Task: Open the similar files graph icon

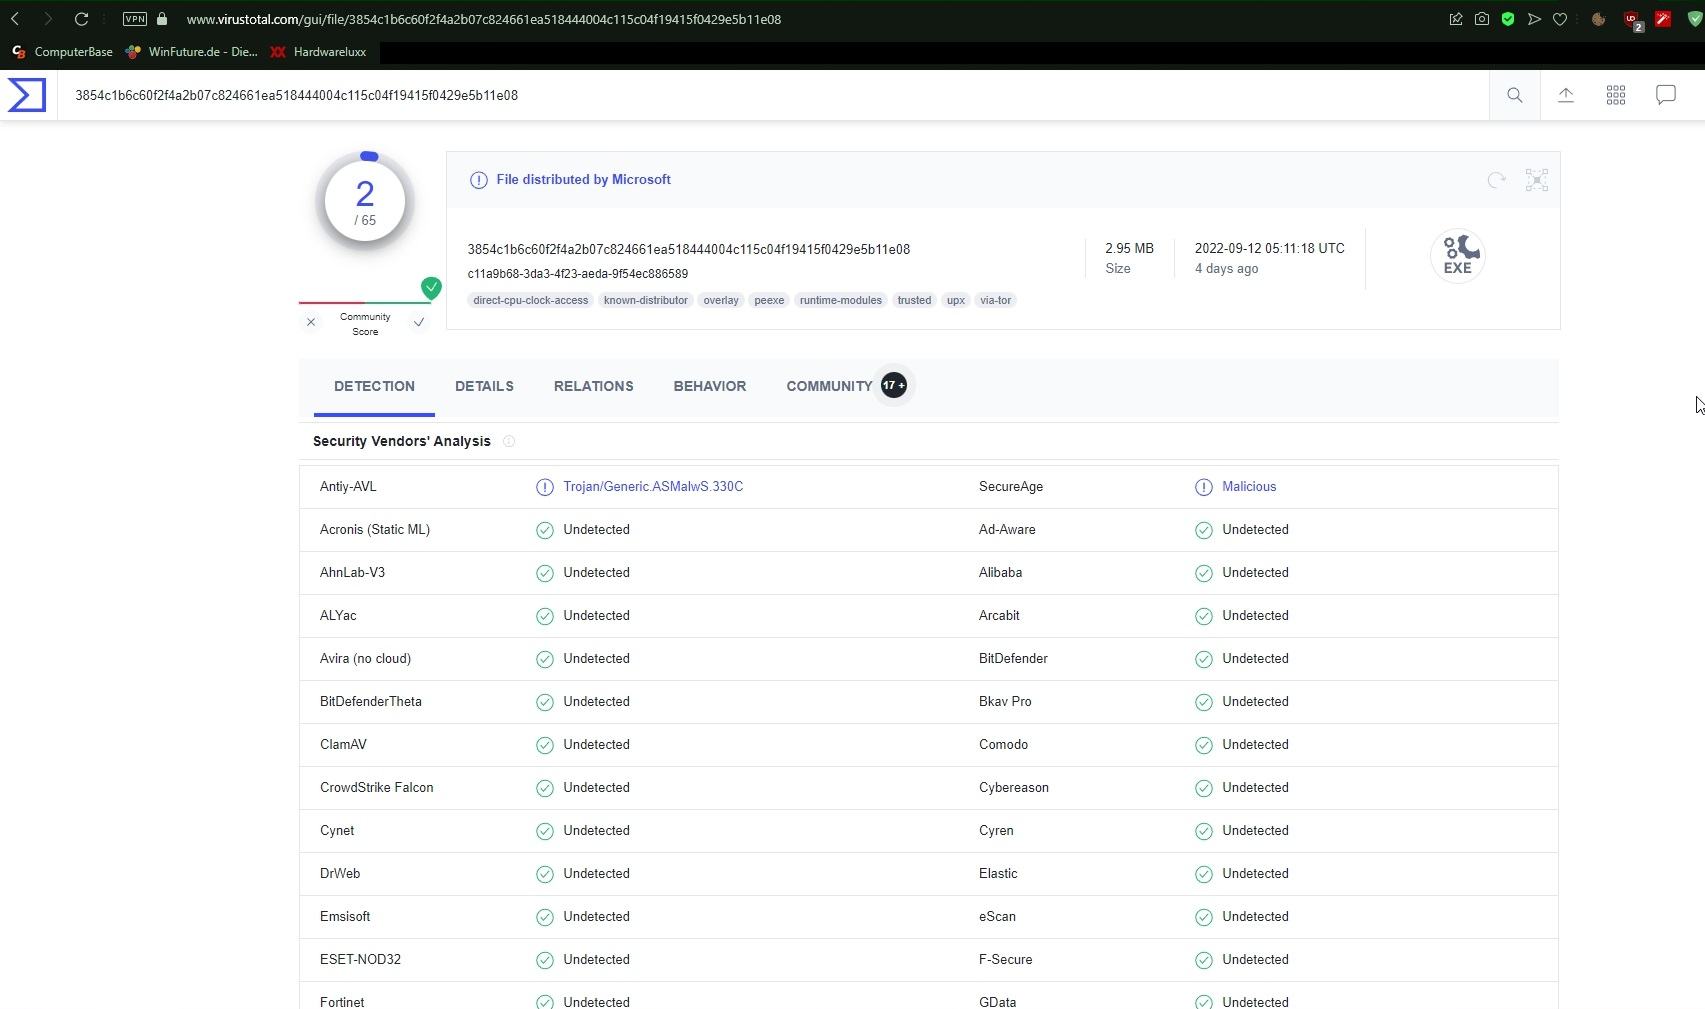Action: 1537,180
